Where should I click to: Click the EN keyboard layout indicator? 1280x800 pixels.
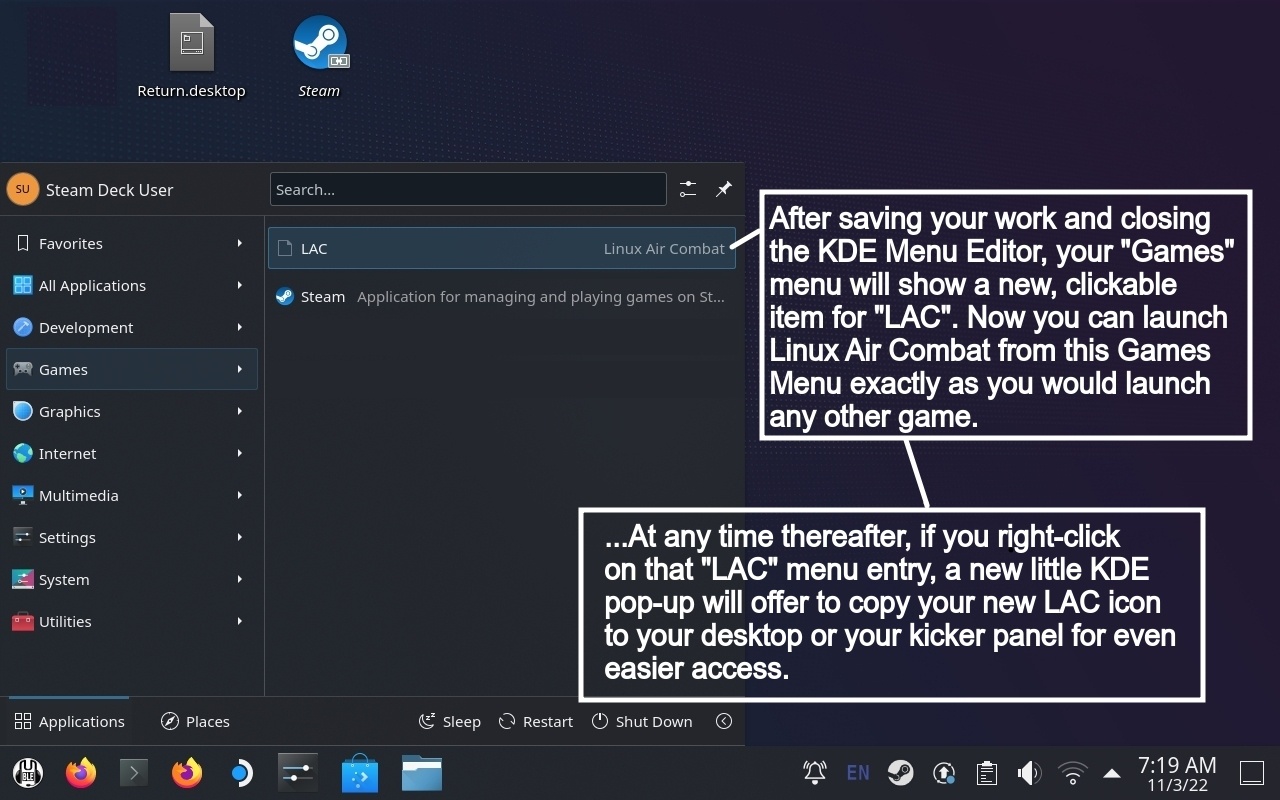pos(857,772)
